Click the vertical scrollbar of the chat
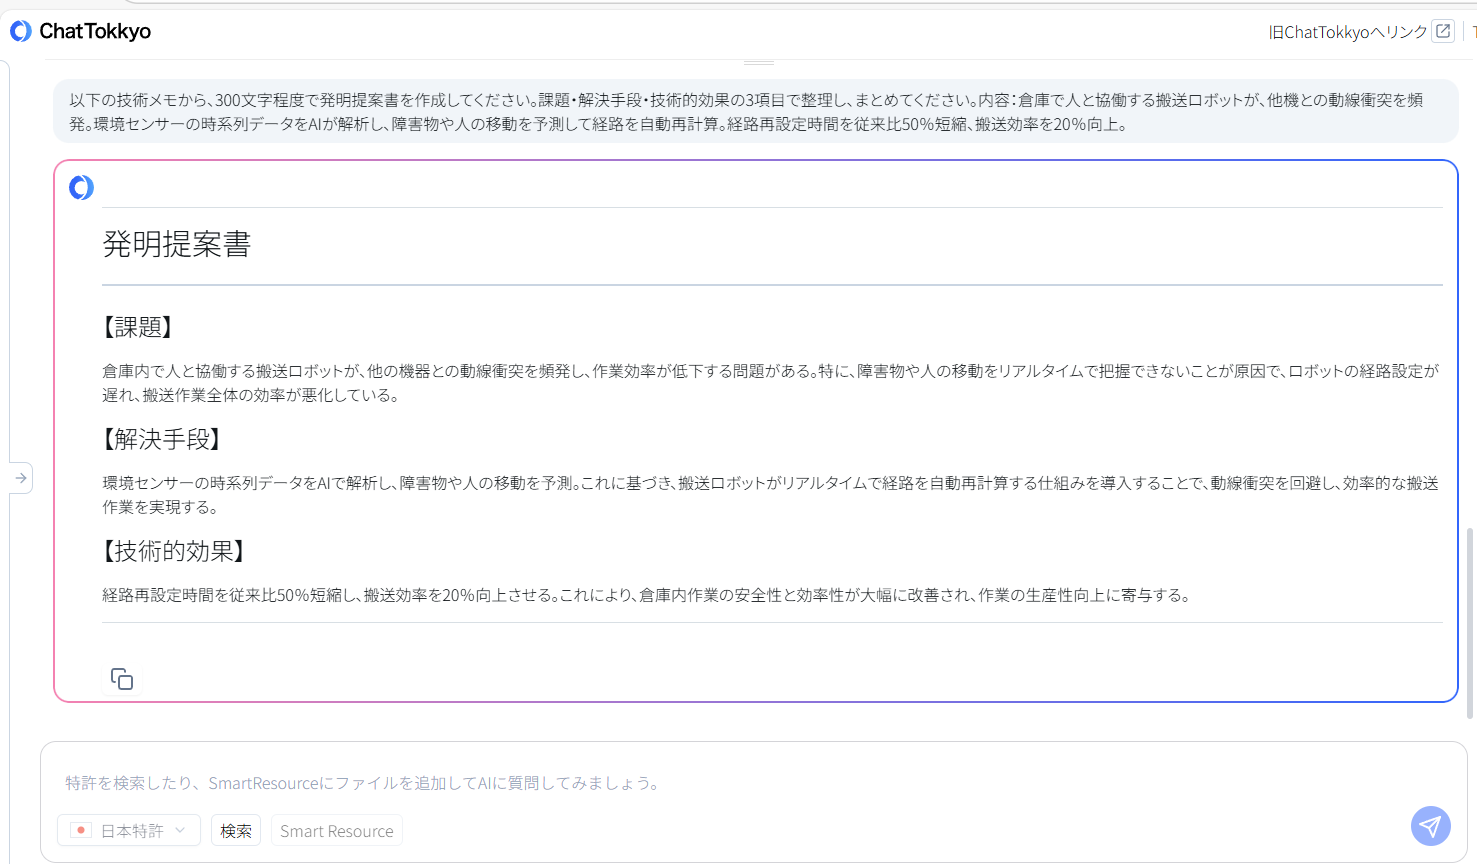Screen dimensions: 1477x864 pyautogui.click(x=1469, y=622)
